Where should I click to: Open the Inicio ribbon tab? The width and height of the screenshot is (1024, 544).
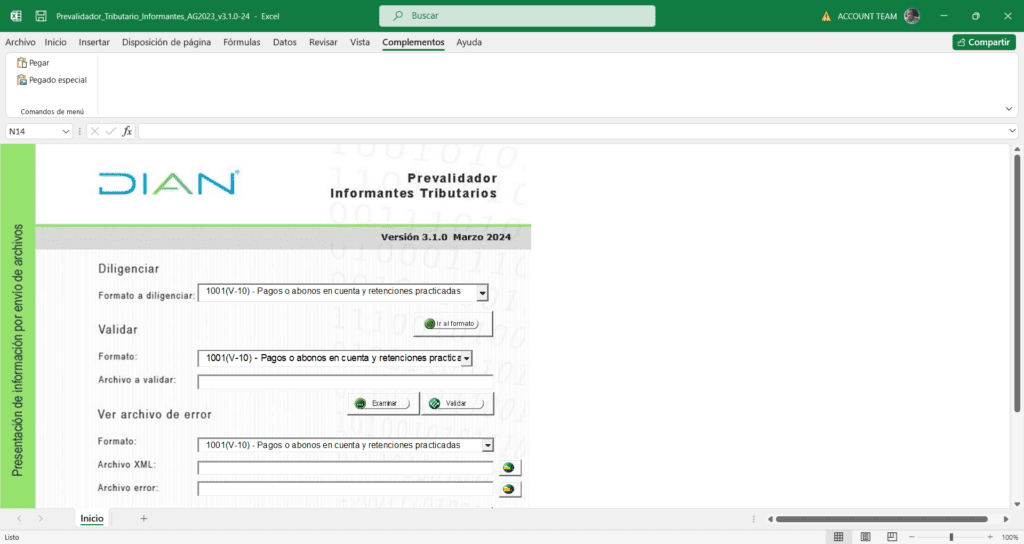tap(56, 42)
